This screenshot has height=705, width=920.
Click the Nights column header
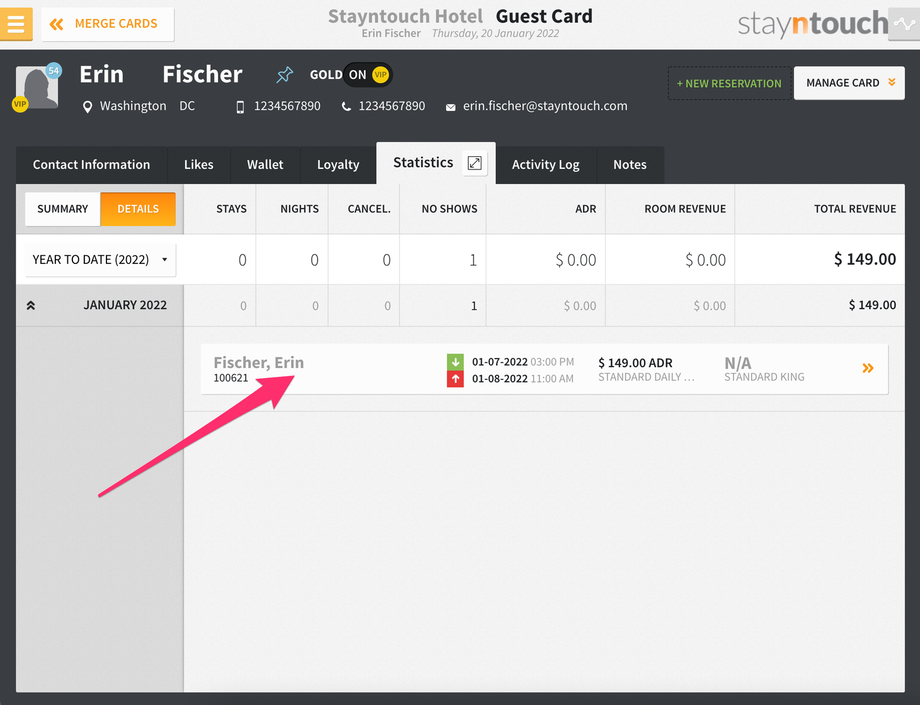tap(299, 209)
